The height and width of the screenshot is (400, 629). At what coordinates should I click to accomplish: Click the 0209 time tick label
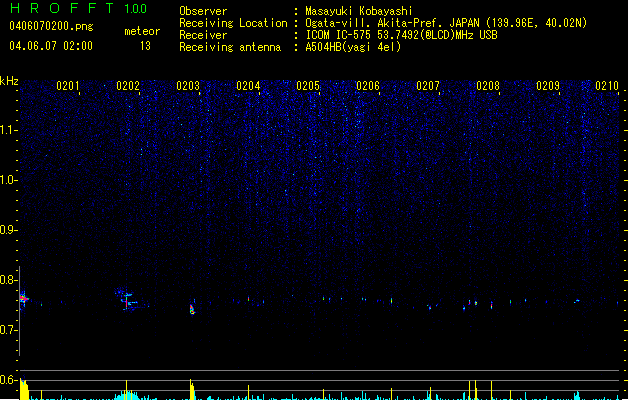click(548, 86)
